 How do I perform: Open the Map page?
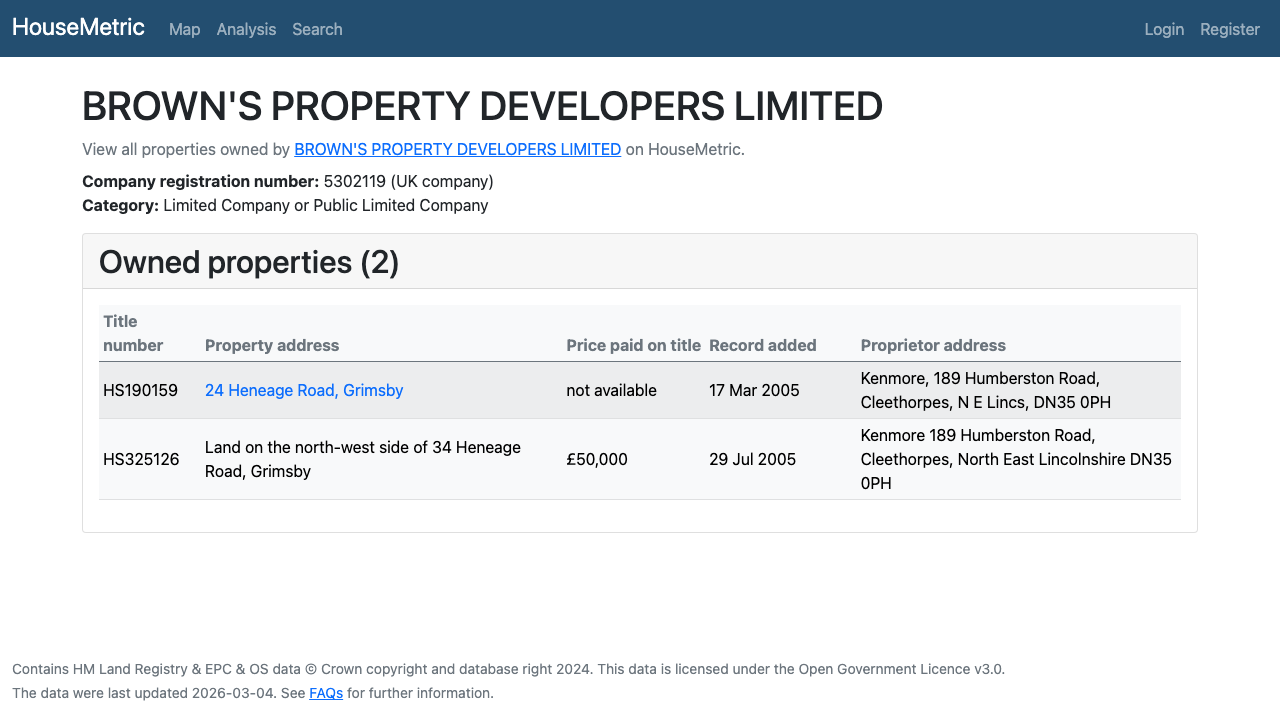click(x=184, y=29)
